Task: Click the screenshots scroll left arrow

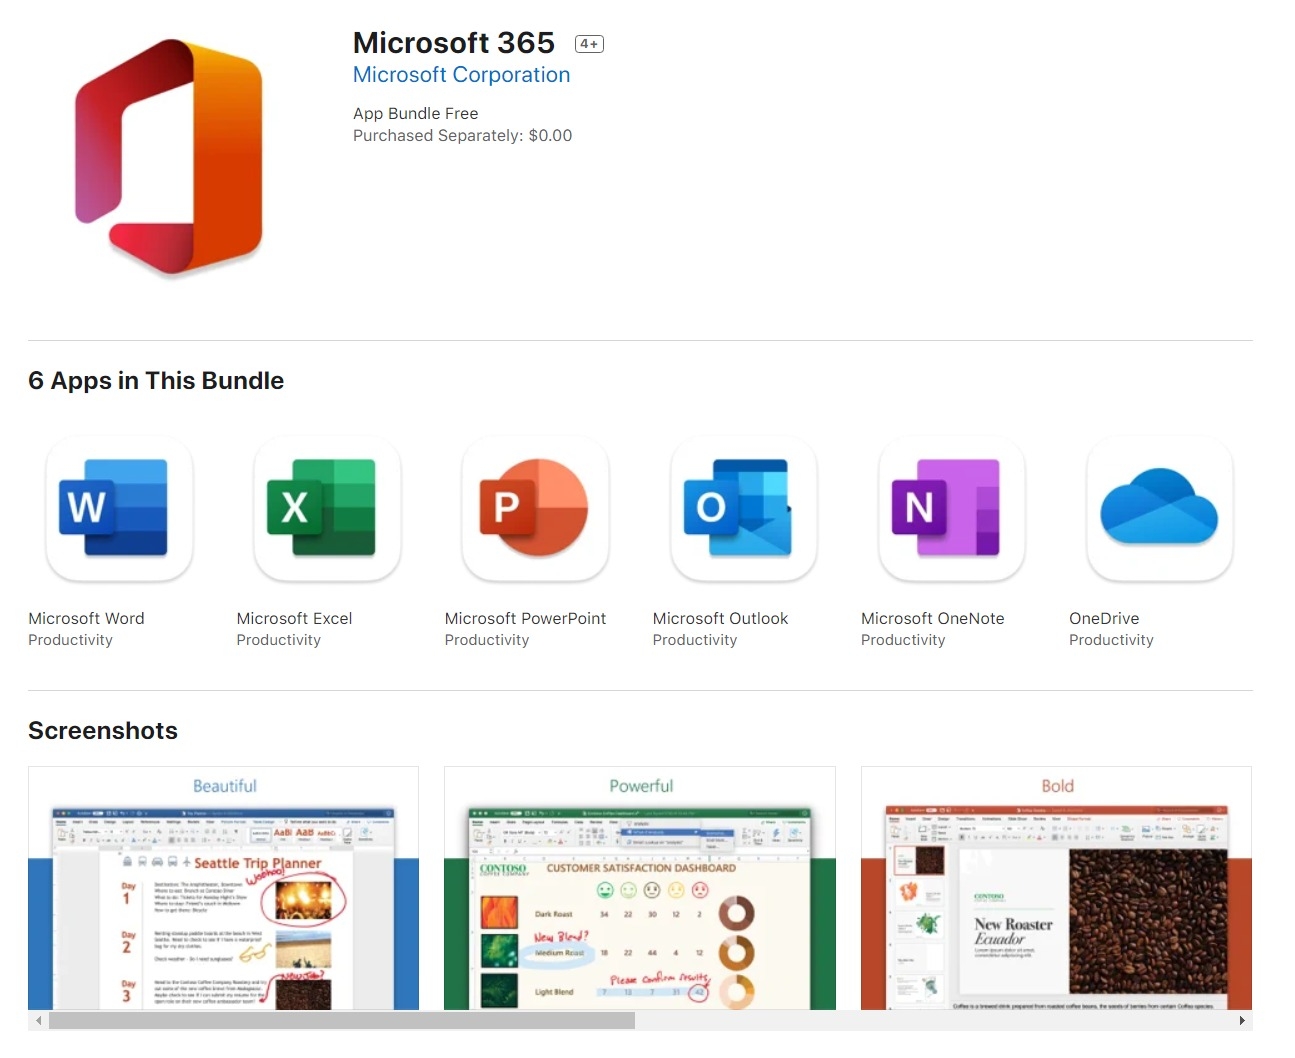Action: pyautogui.click(x=39, y=1021)
